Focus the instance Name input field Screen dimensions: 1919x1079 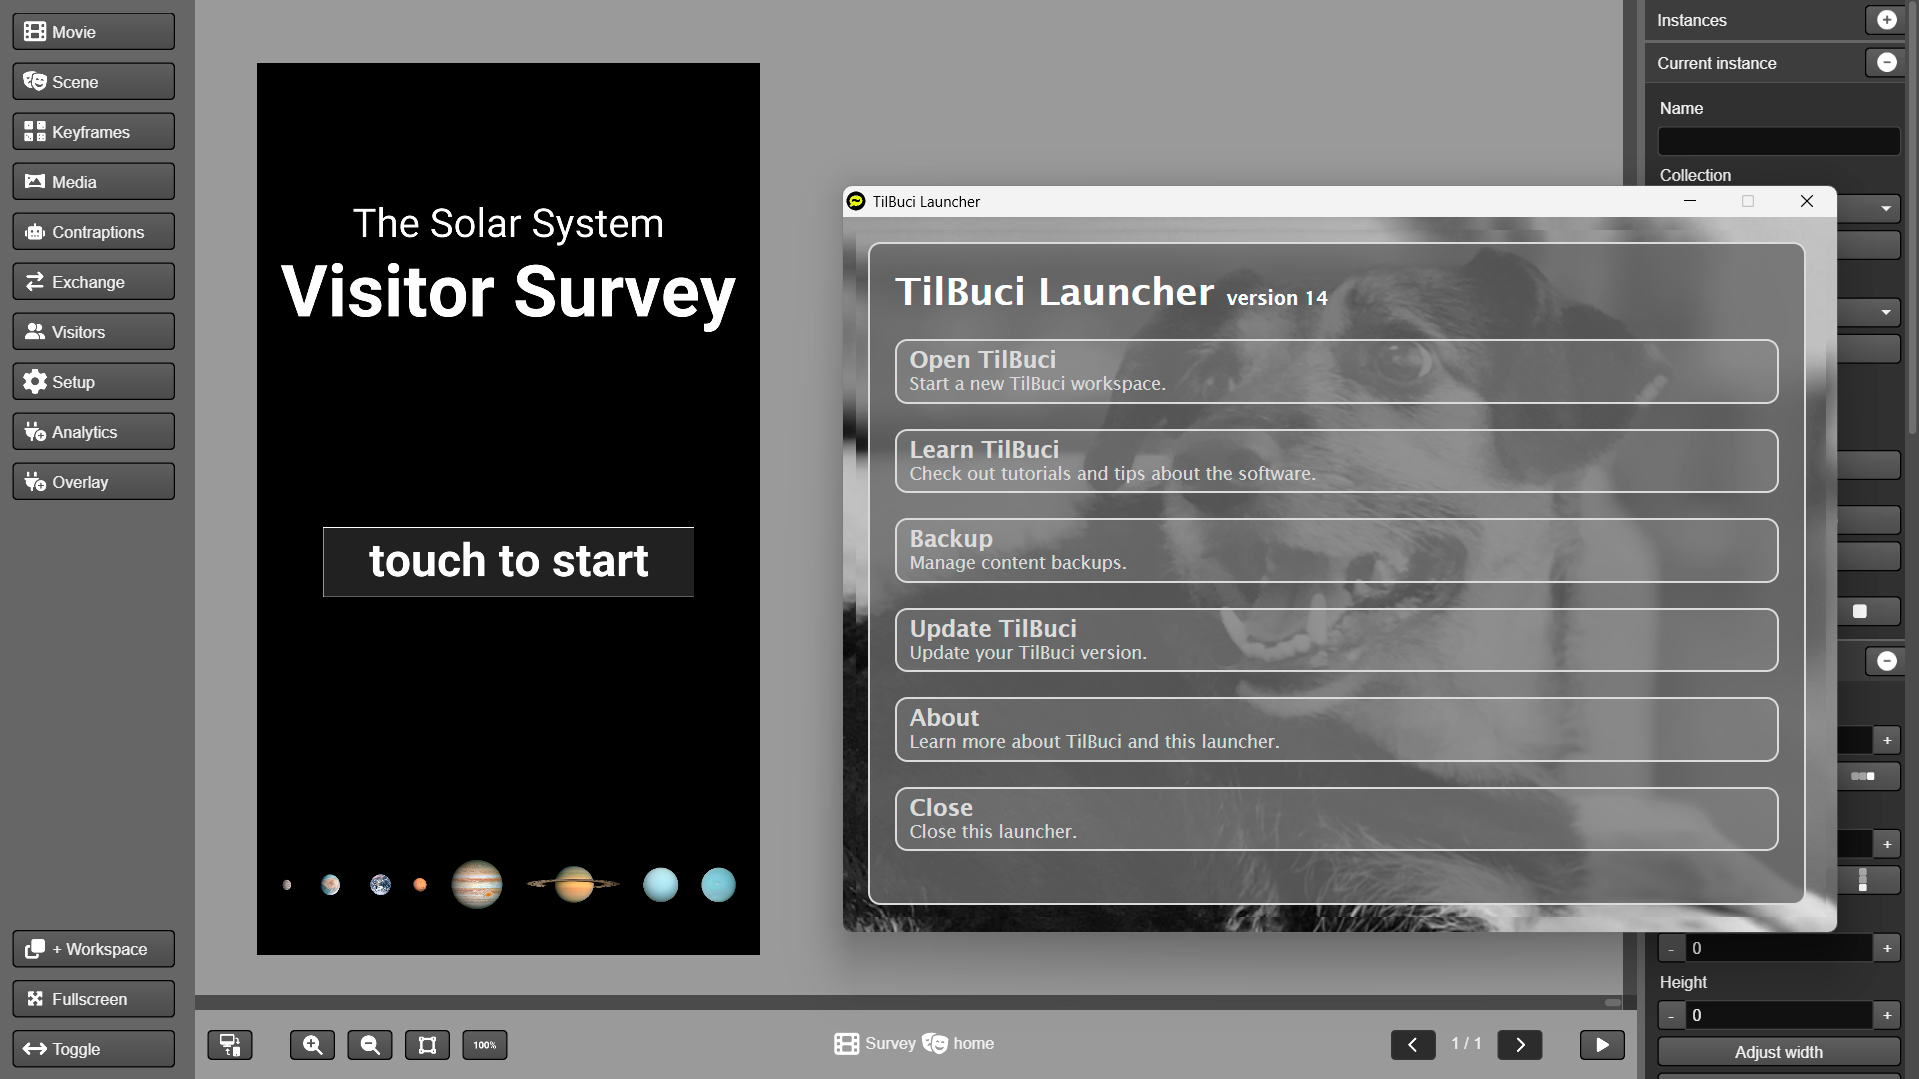1779,141
